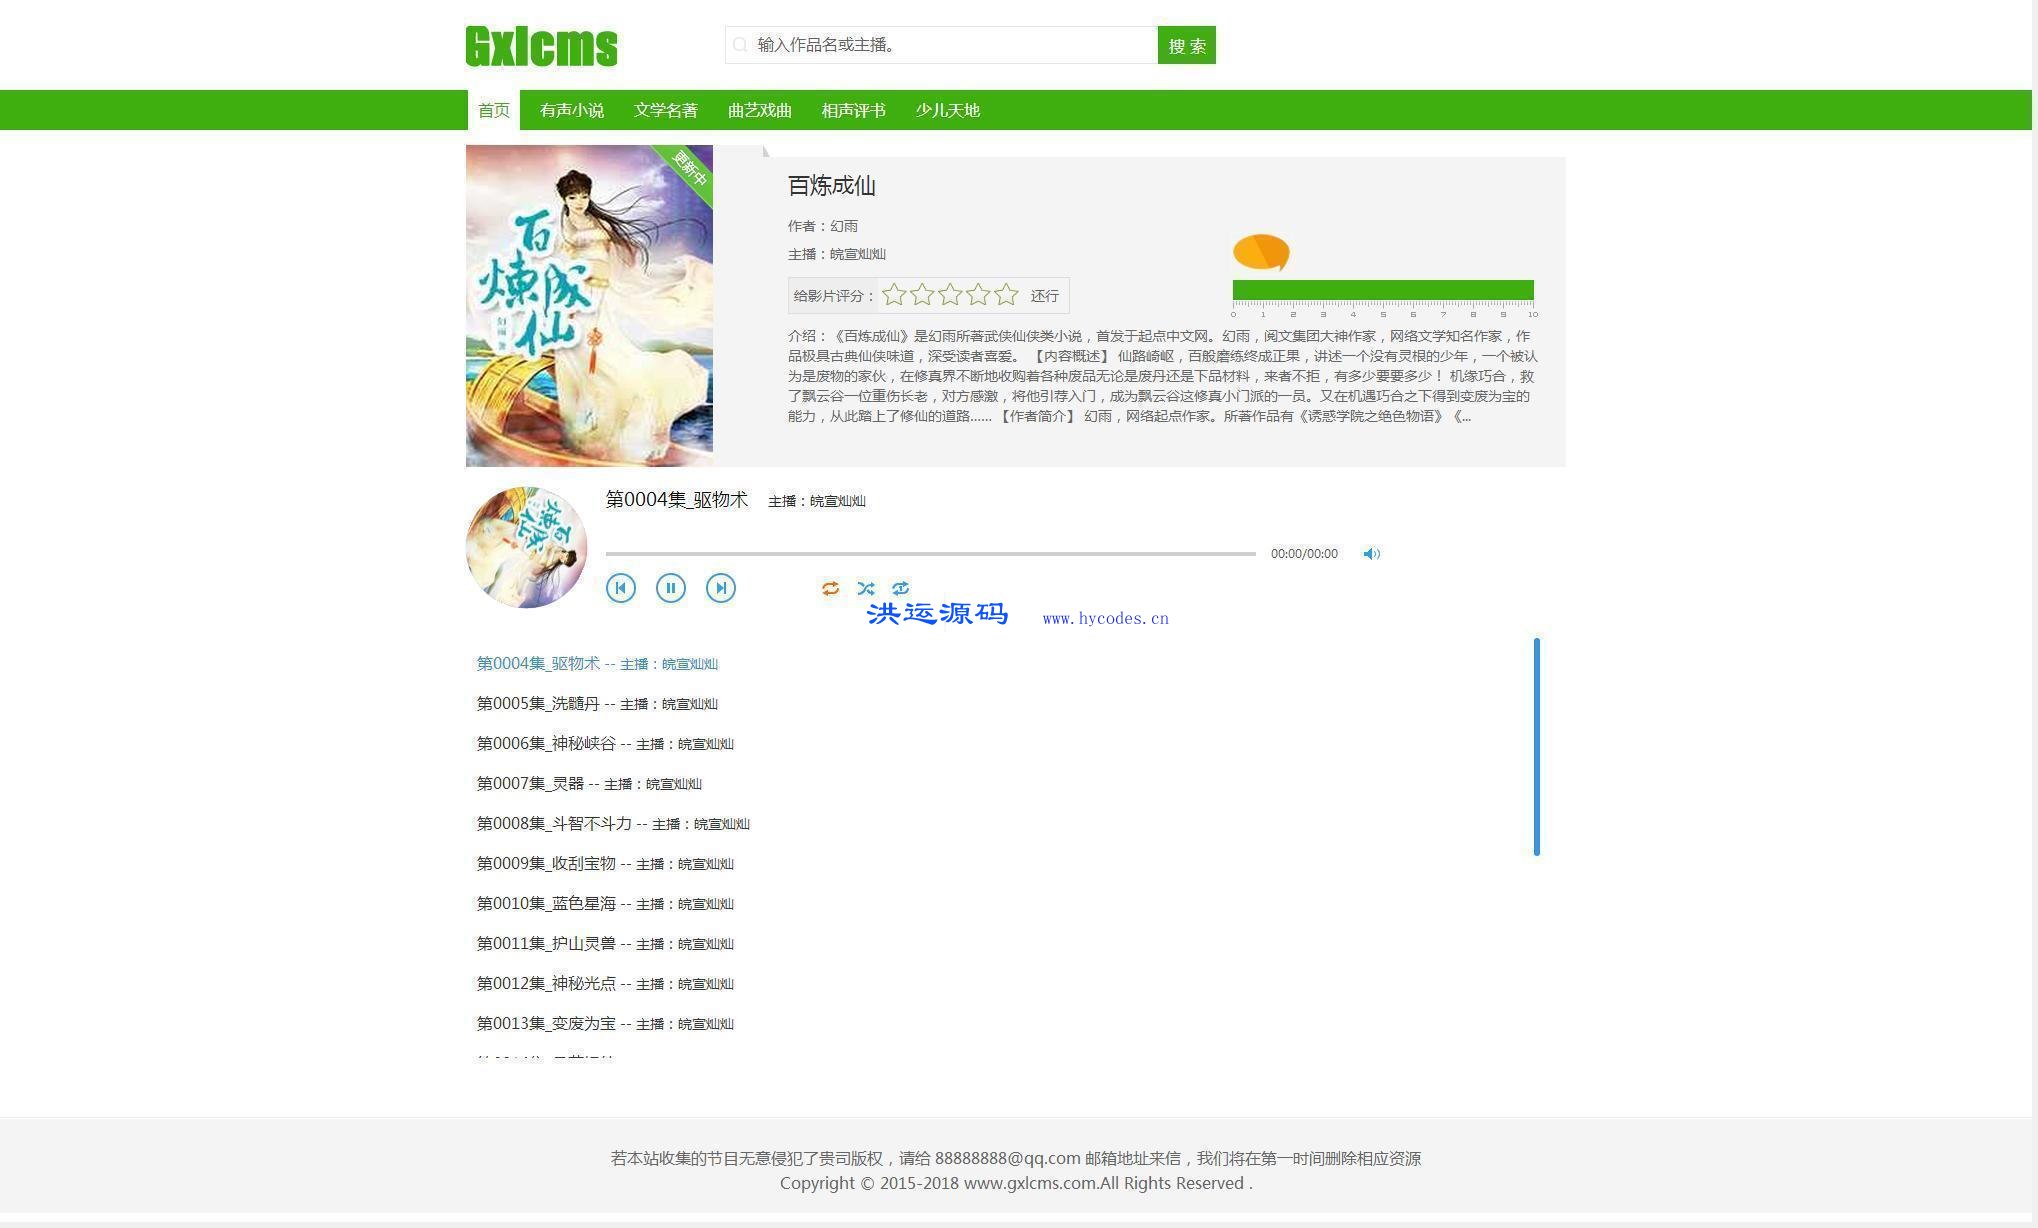The image size is (2038, 1228).
Task: Skip to the next episode track
Action: [x=721, y=588]
